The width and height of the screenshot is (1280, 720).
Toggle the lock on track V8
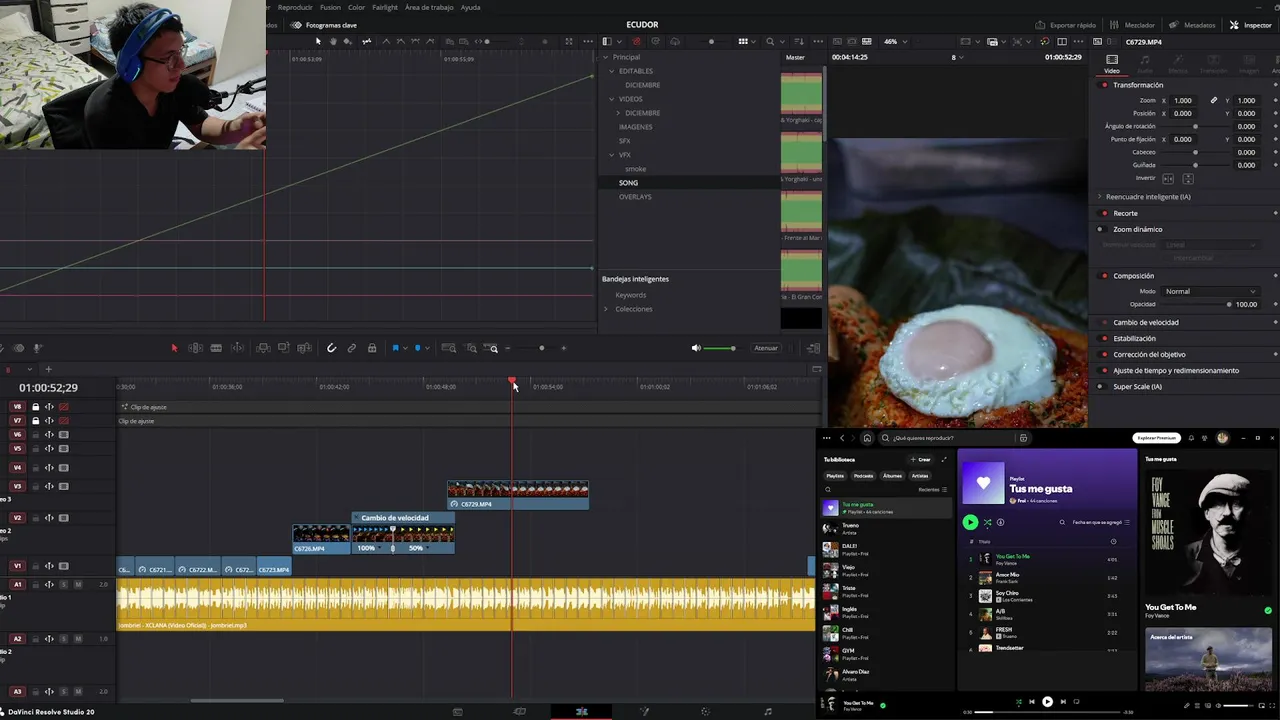tap(36, 407)
